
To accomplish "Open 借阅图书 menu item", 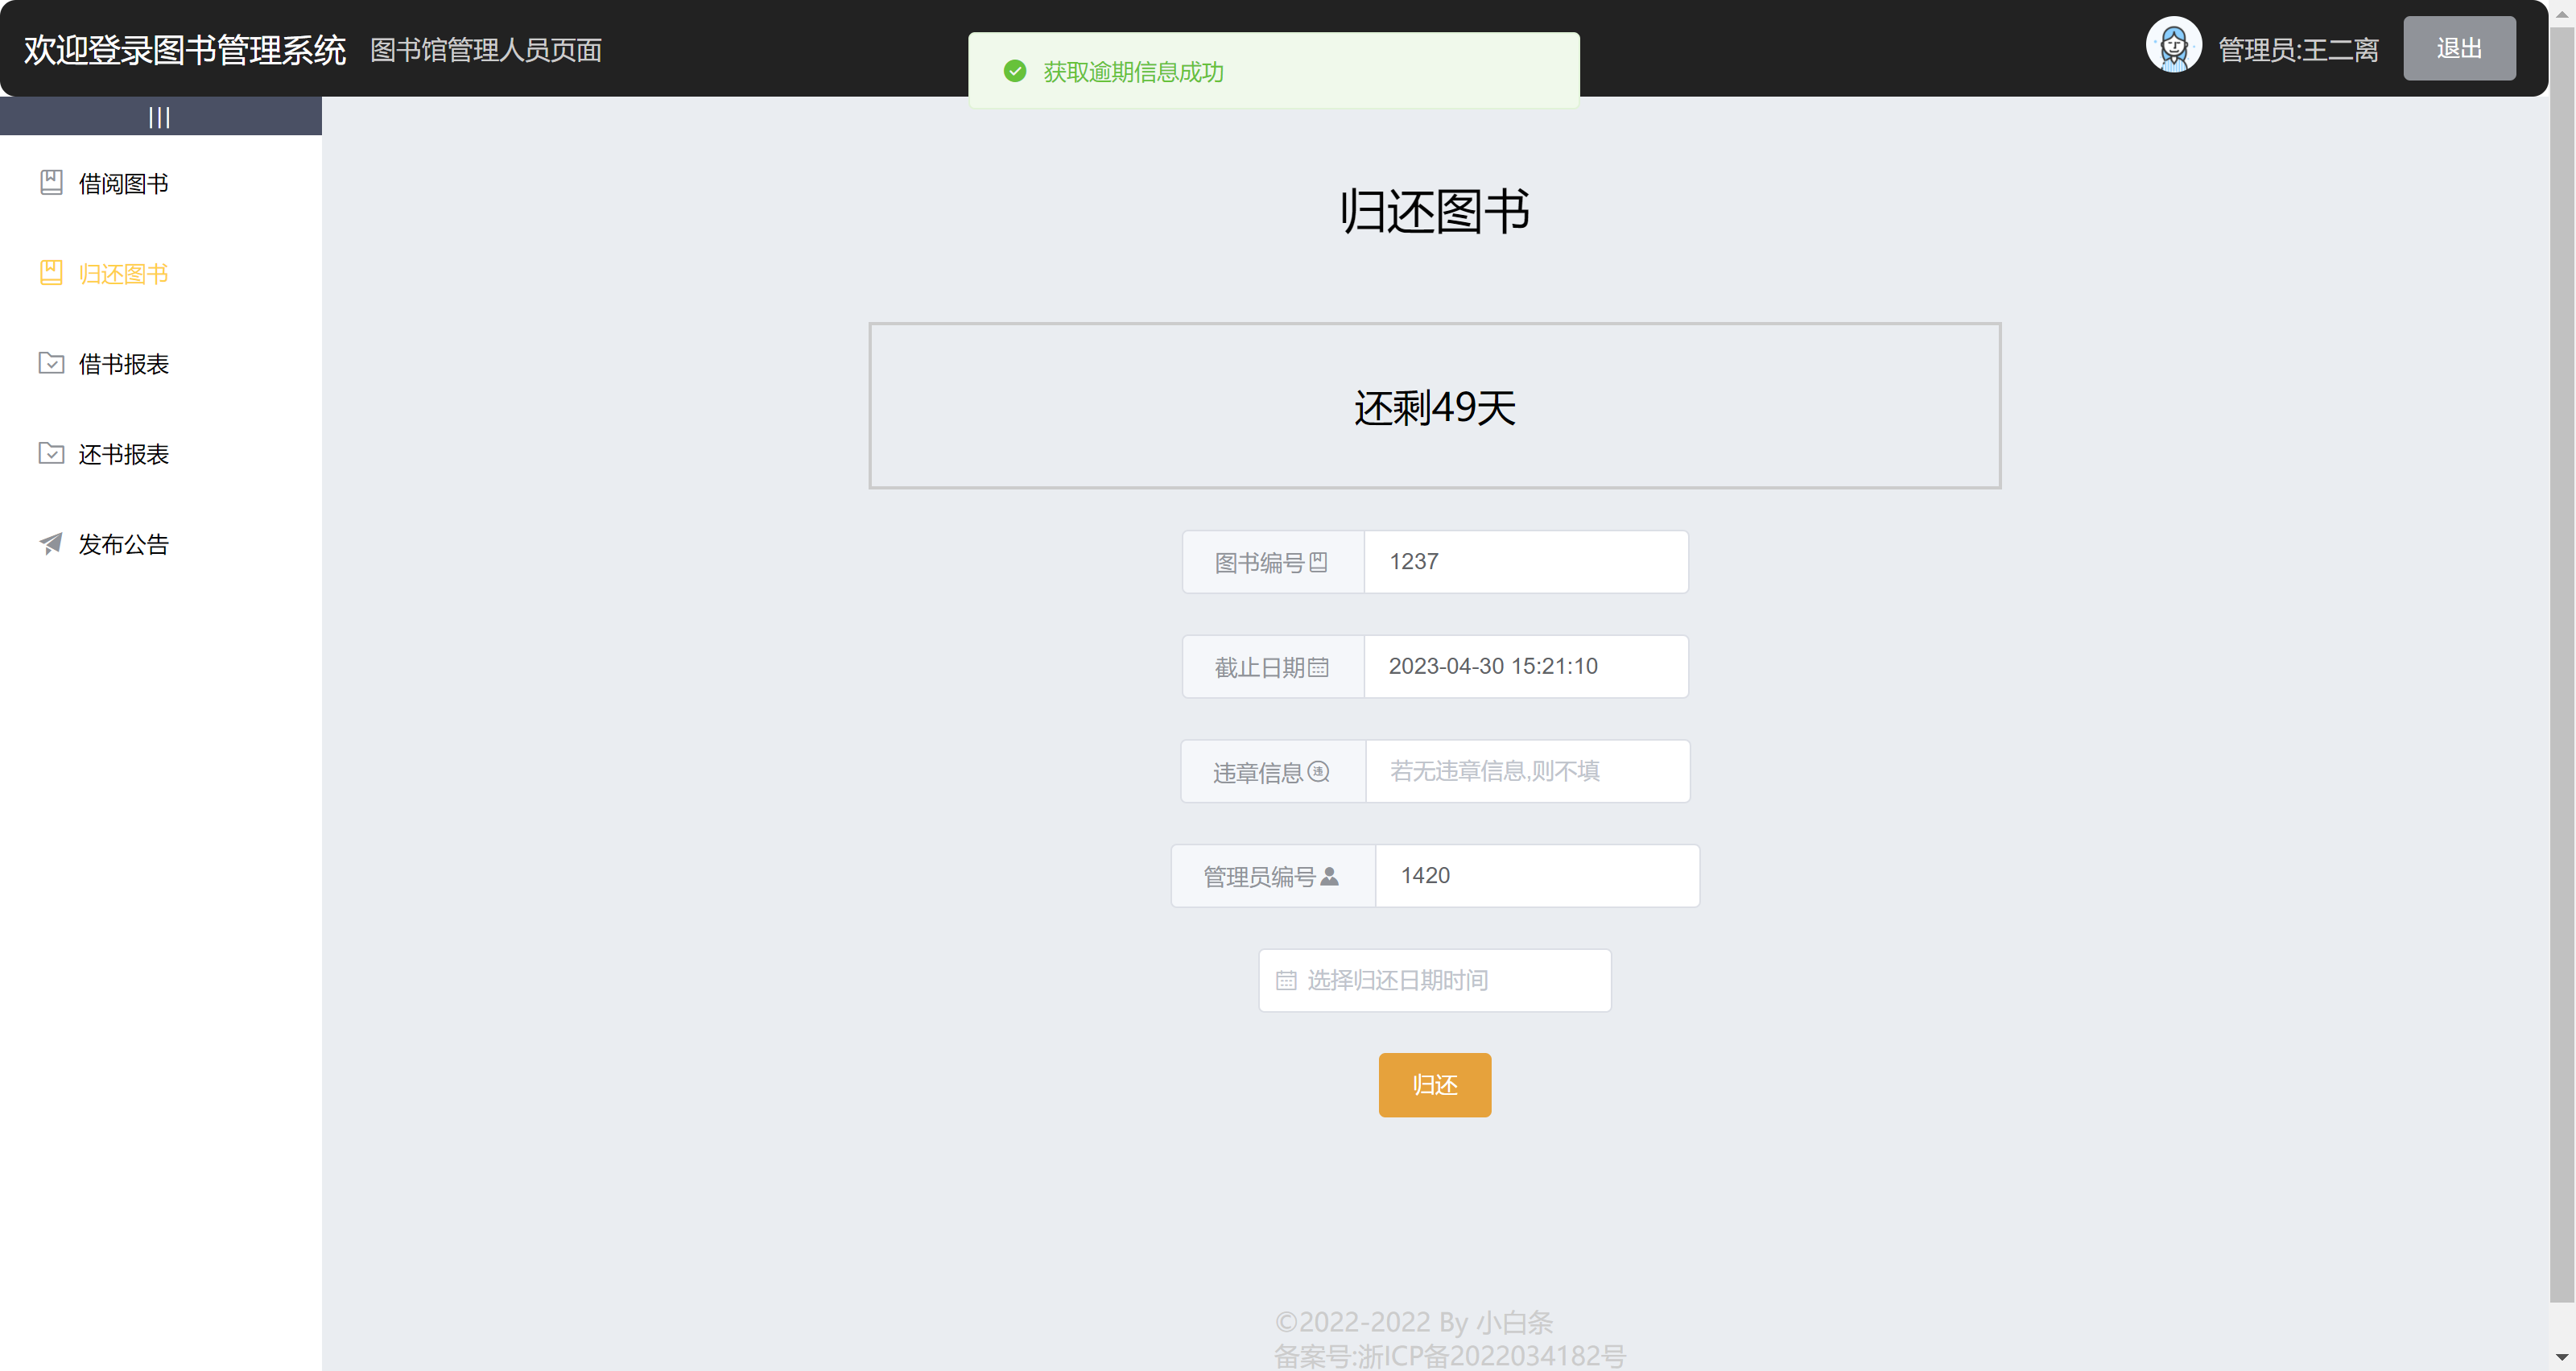I will (x=124, y=184).
